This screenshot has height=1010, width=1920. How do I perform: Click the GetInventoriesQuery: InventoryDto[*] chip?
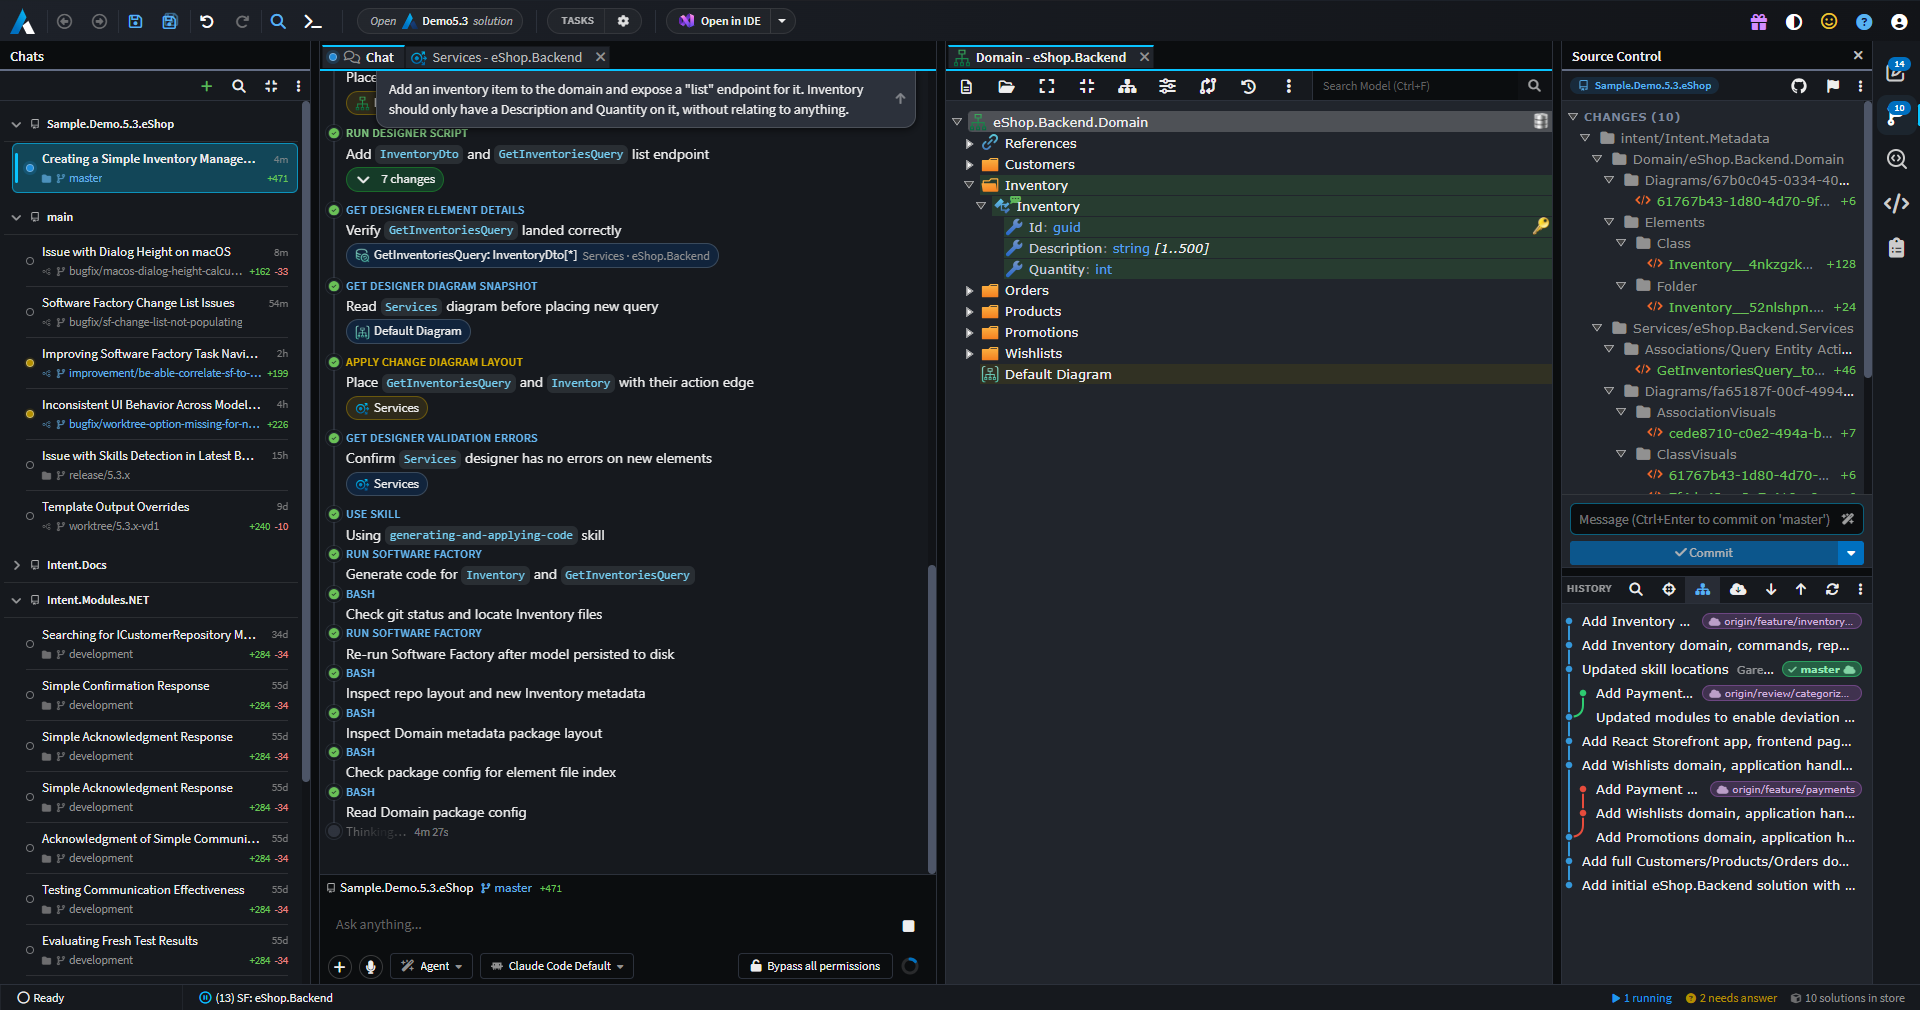pos(532,256)
